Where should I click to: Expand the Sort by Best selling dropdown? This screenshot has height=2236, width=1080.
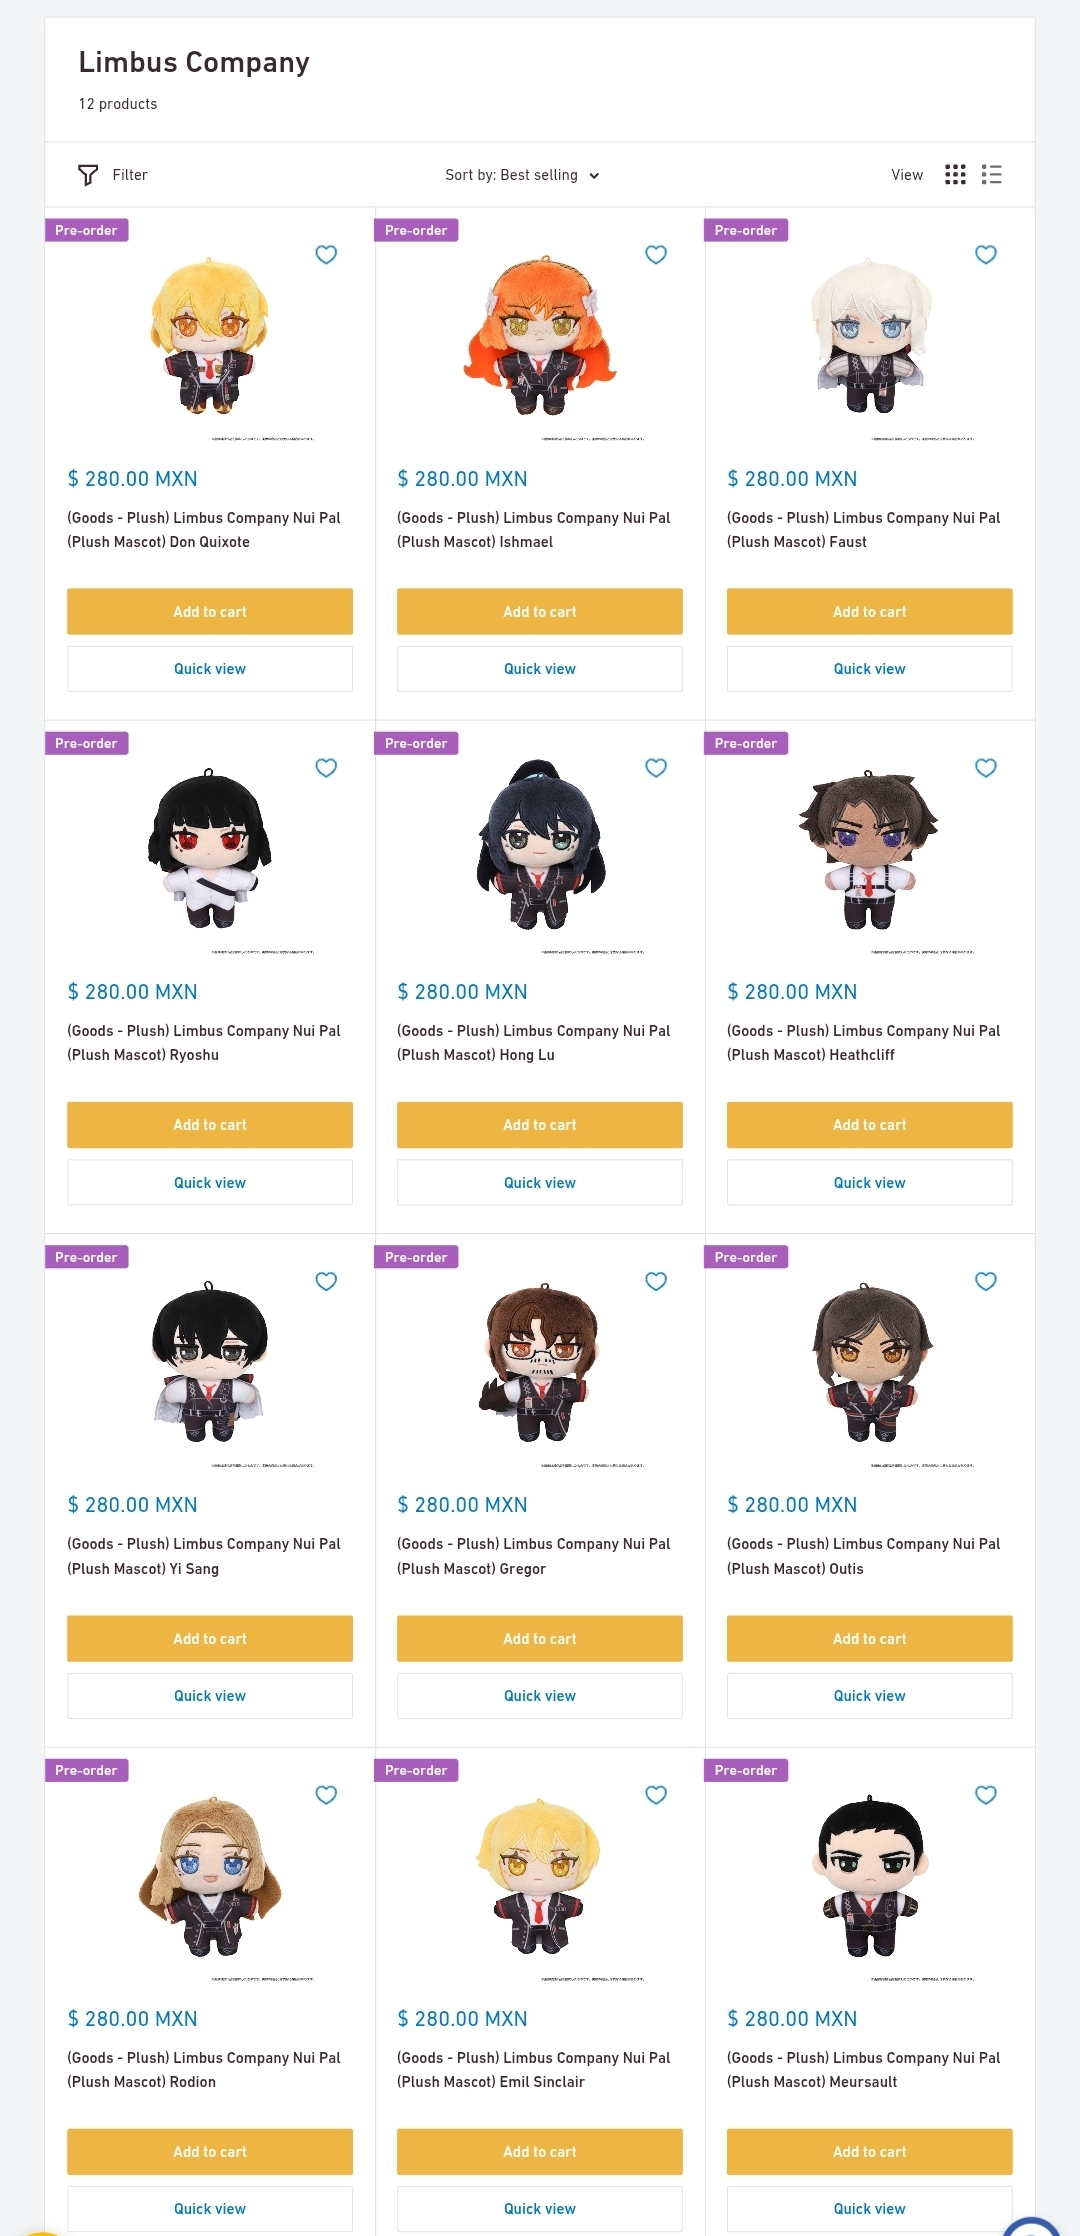522,175
